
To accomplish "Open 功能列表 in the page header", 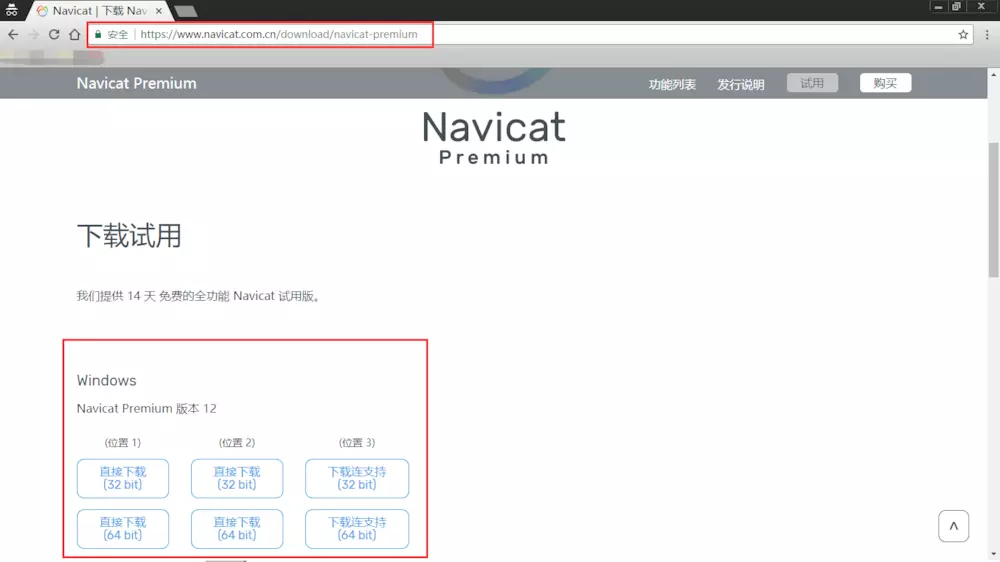I will [672, 84].
